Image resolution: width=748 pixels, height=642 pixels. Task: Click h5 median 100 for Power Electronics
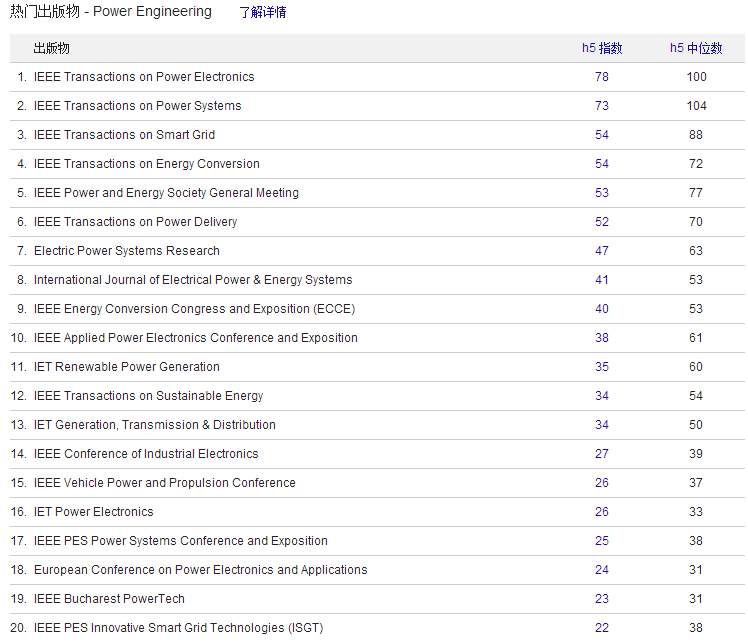696,77
